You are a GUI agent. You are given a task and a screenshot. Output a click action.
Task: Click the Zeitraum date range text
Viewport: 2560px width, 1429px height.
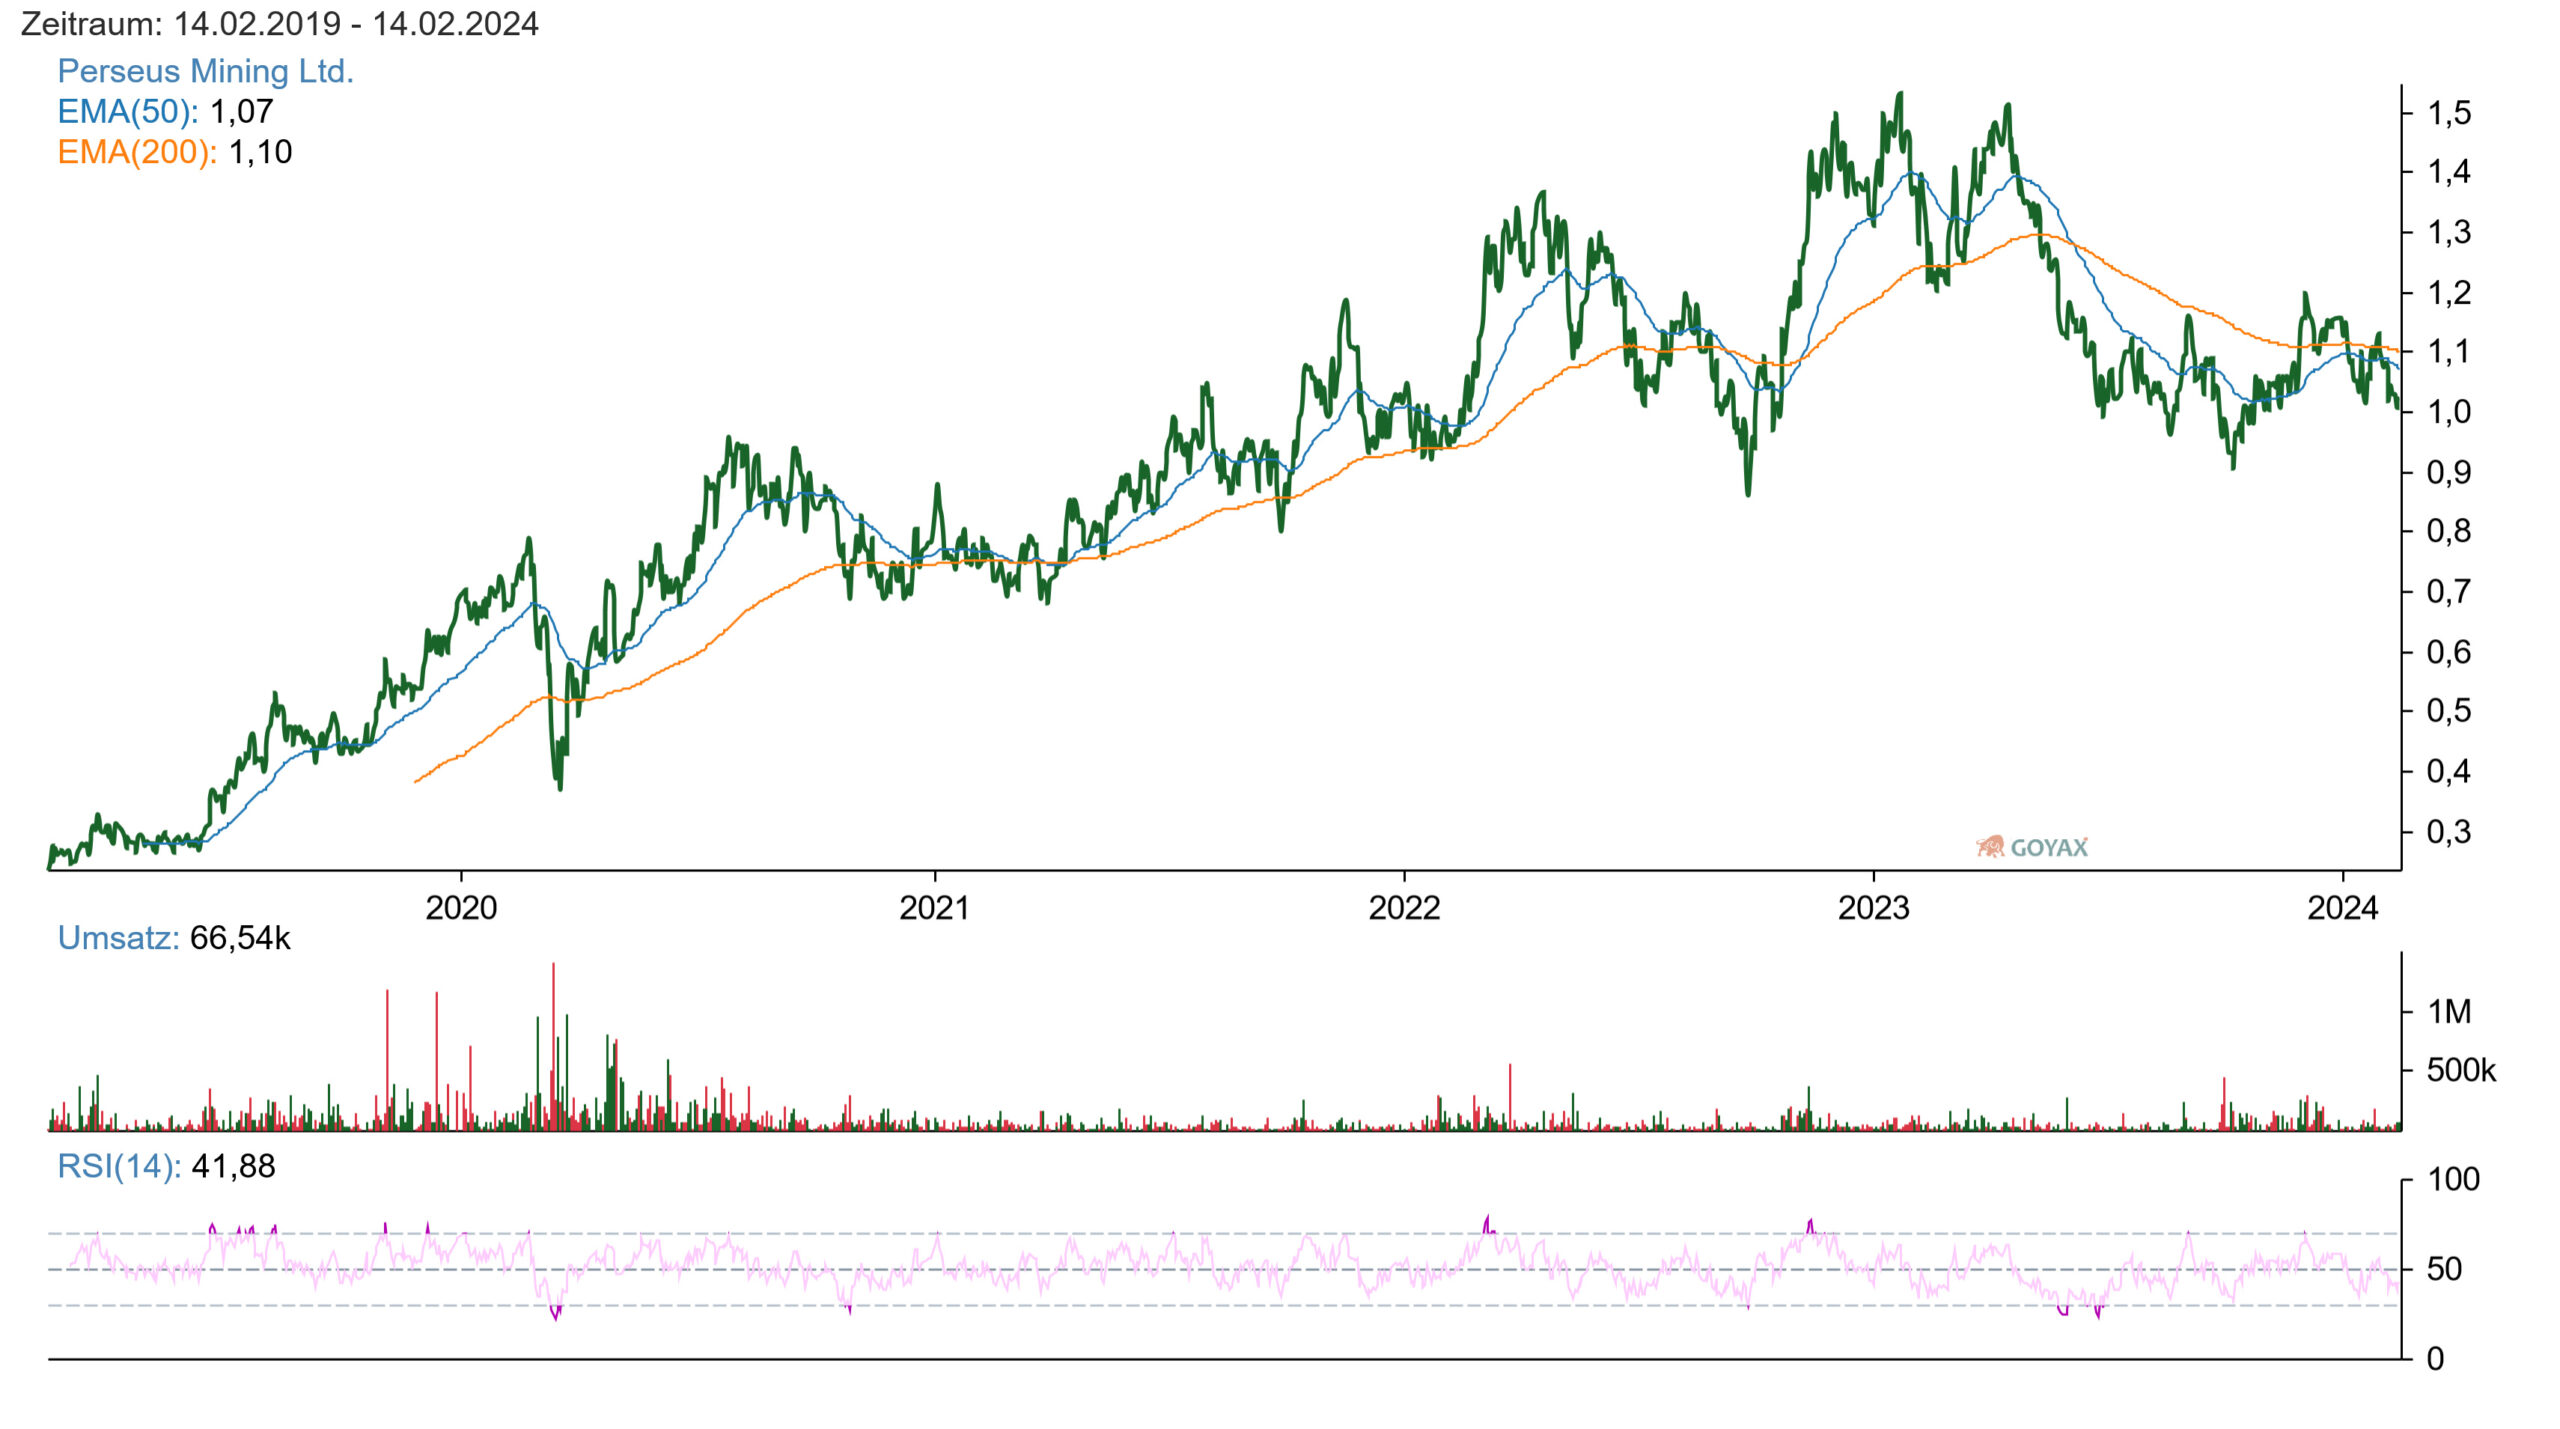tap(279, 23)
